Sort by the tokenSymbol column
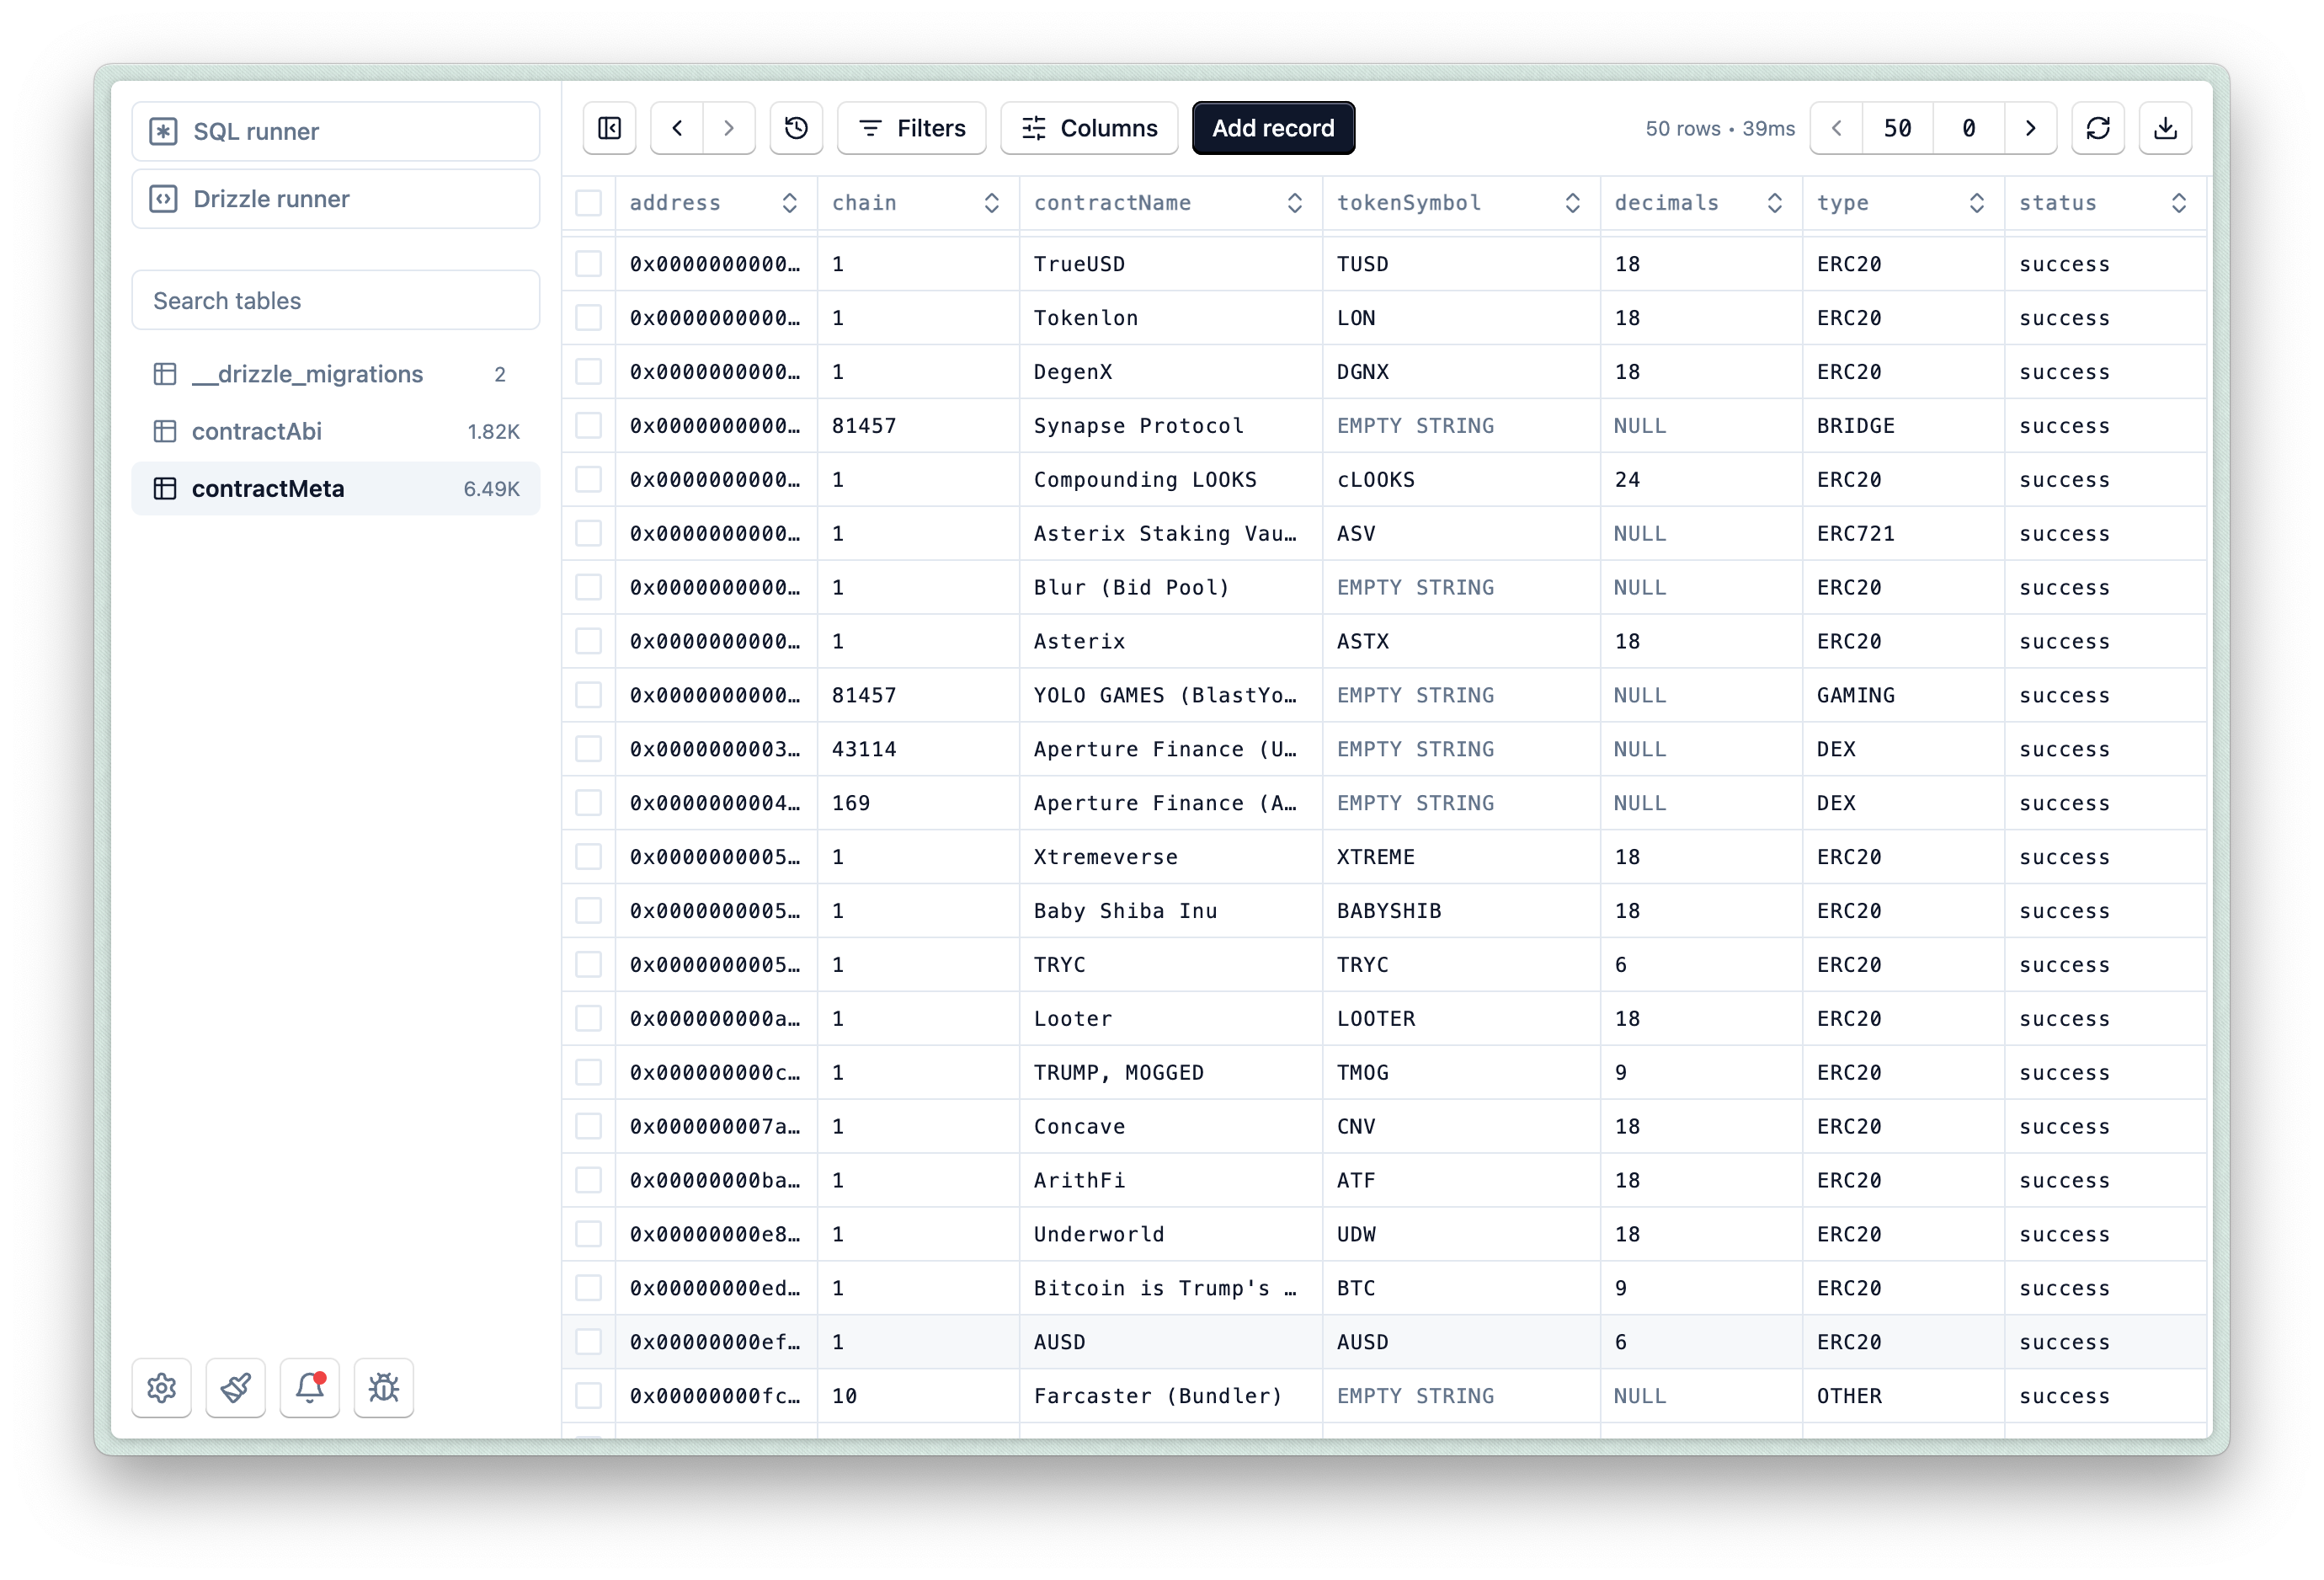The image size is (2324, 1580). click(1572, 203)
